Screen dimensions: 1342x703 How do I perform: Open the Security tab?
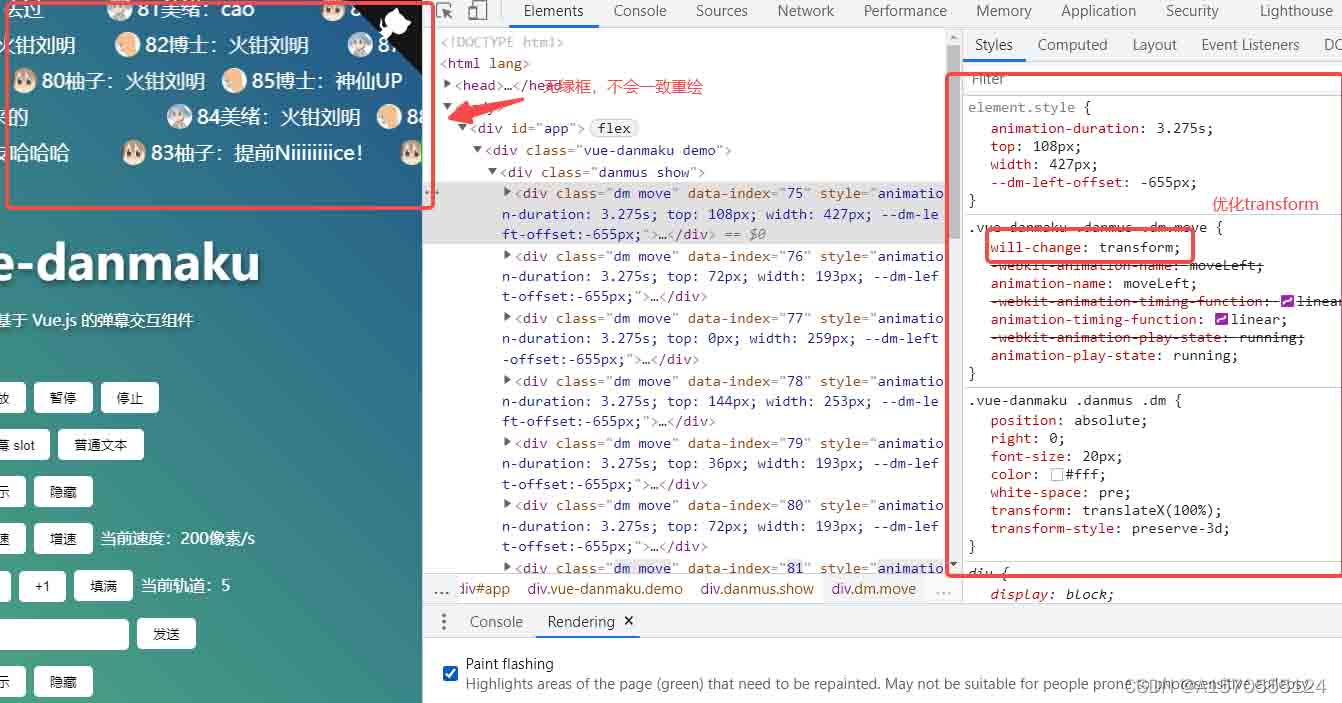(1191, 11)
